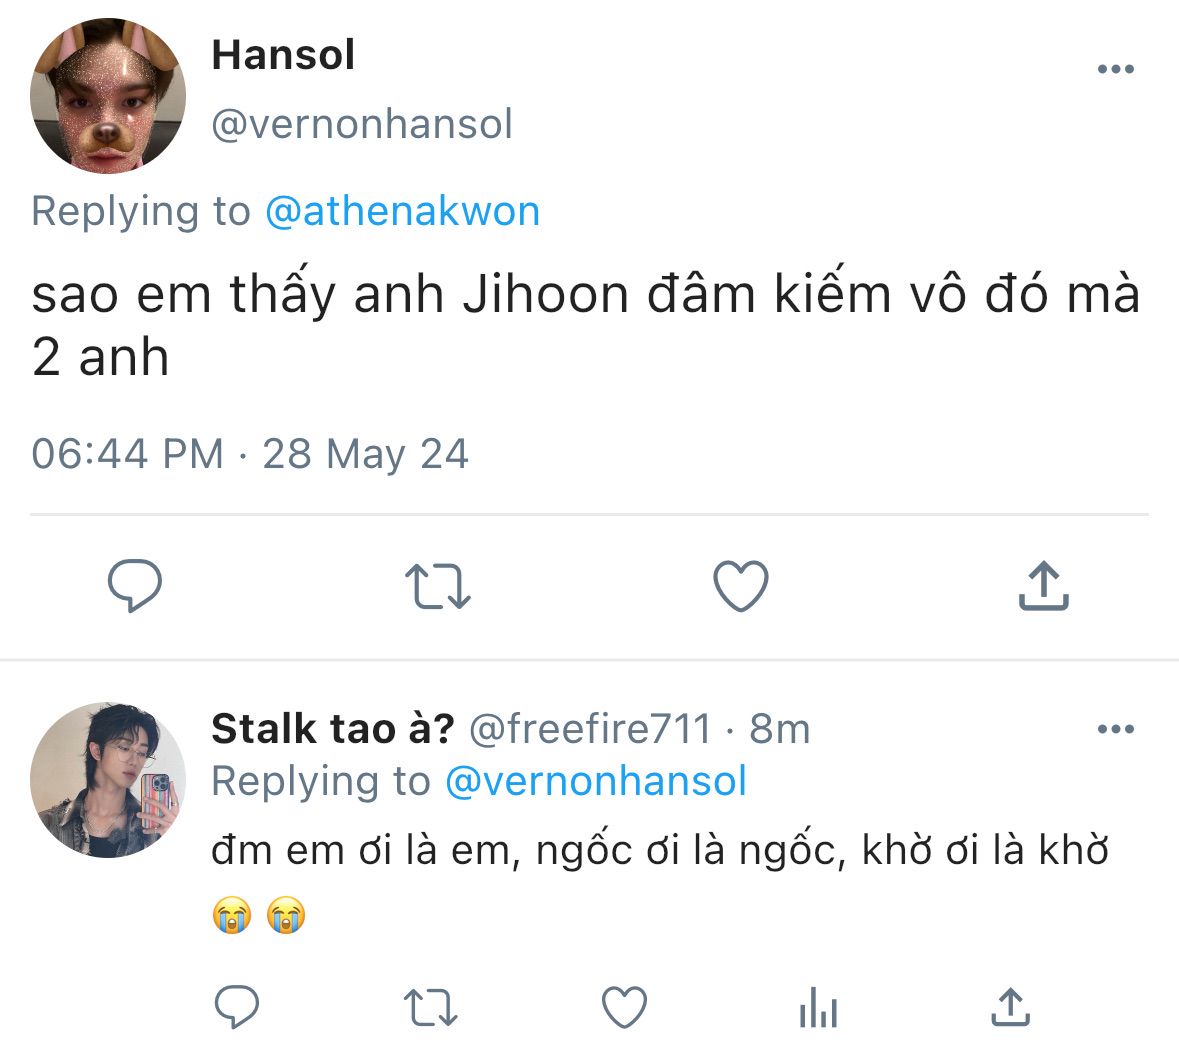
Task: Retweet Hansol's main tweet
Action: point(437,587)
